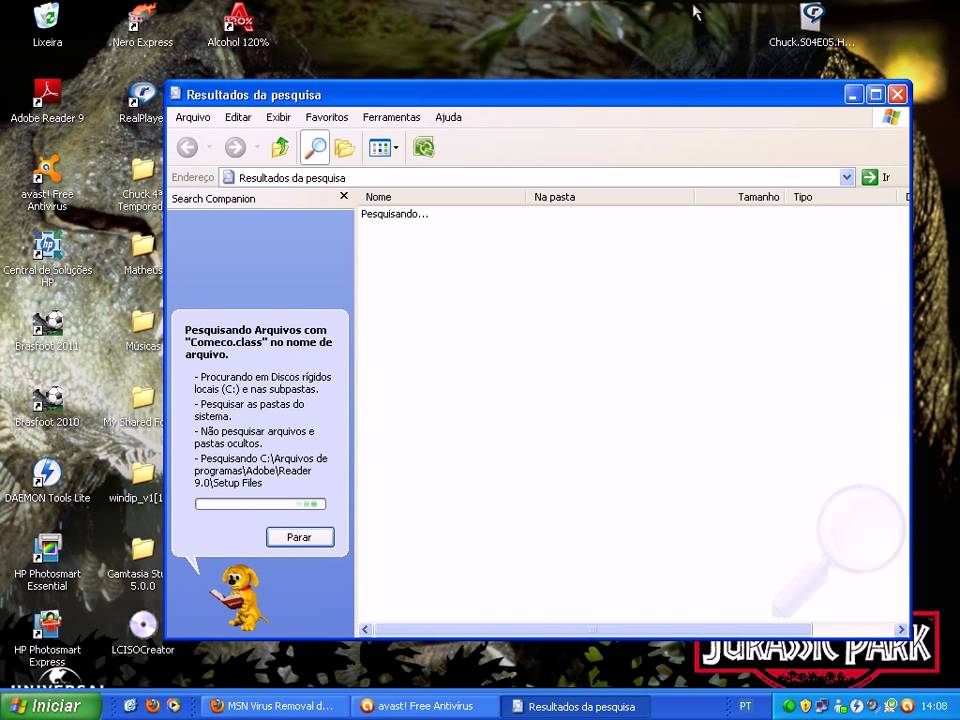Open the Ferramentas menu
Screen dimensions: 960x720
(391, 117)
